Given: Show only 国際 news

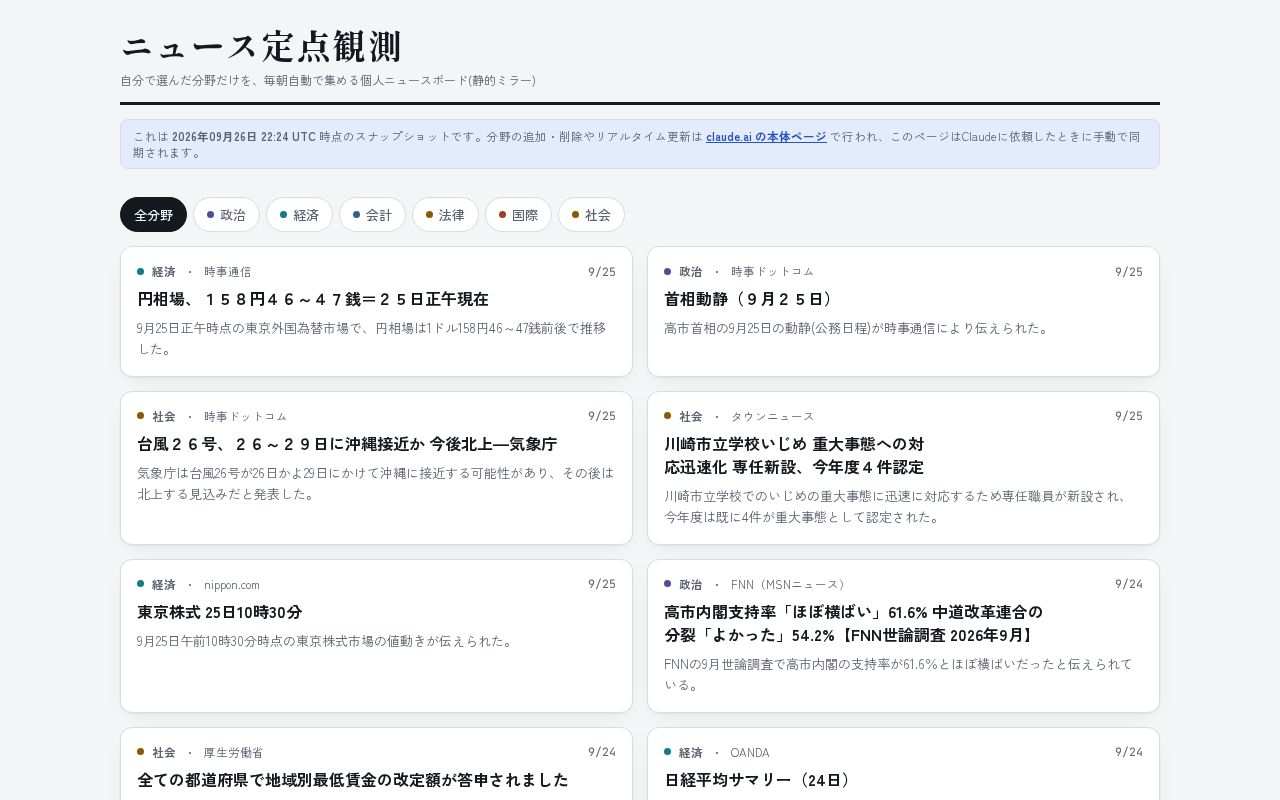Looking at the screenshot, I should tap(518, 215).
